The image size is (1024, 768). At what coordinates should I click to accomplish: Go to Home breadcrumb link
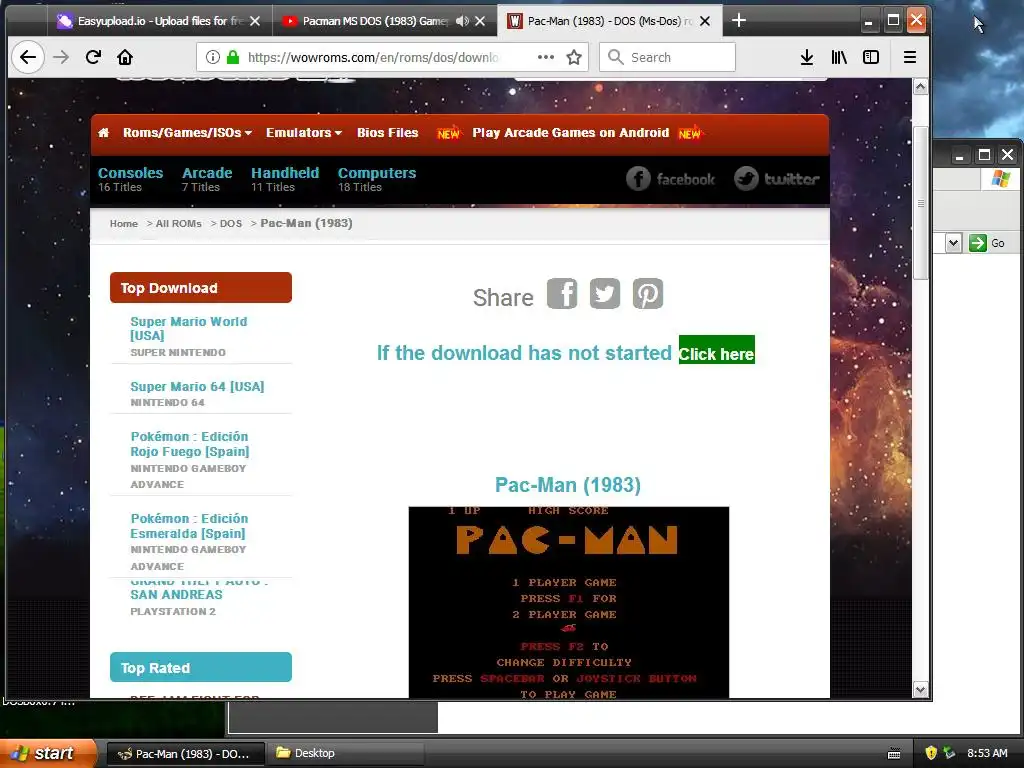pyautogui.click(x=123, y=223)
